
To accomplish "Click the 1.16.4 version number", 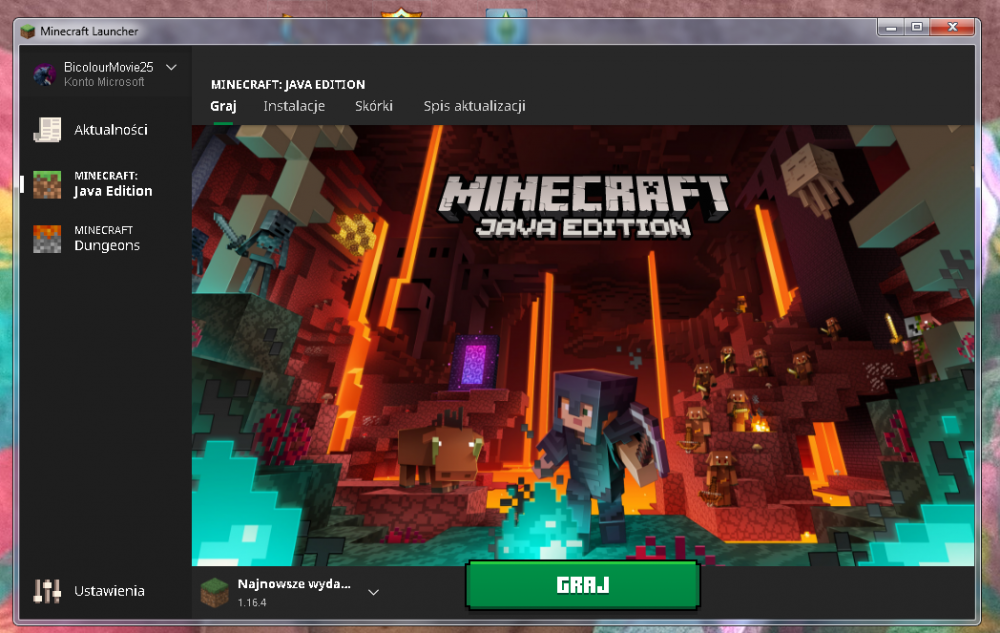I will tap(252, 602).
